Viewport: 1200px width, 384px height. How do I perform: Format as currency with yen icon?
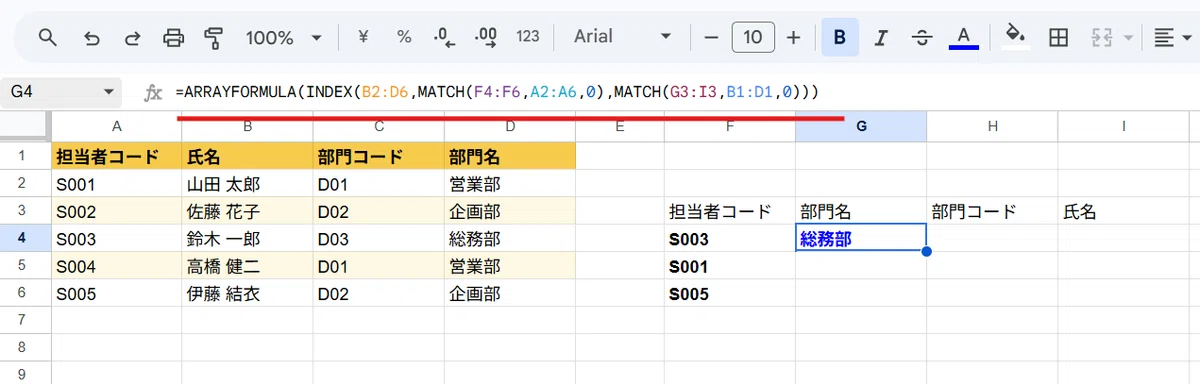click(363, 37)
